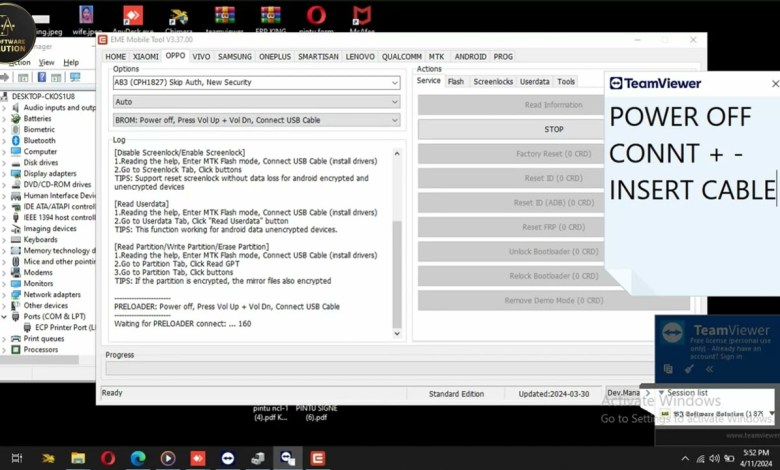Viewport: 780px width, 470px height.
Task: Open the device model dropdown showing A83 (CPH1827)
Action: click(x=256, y=83)
